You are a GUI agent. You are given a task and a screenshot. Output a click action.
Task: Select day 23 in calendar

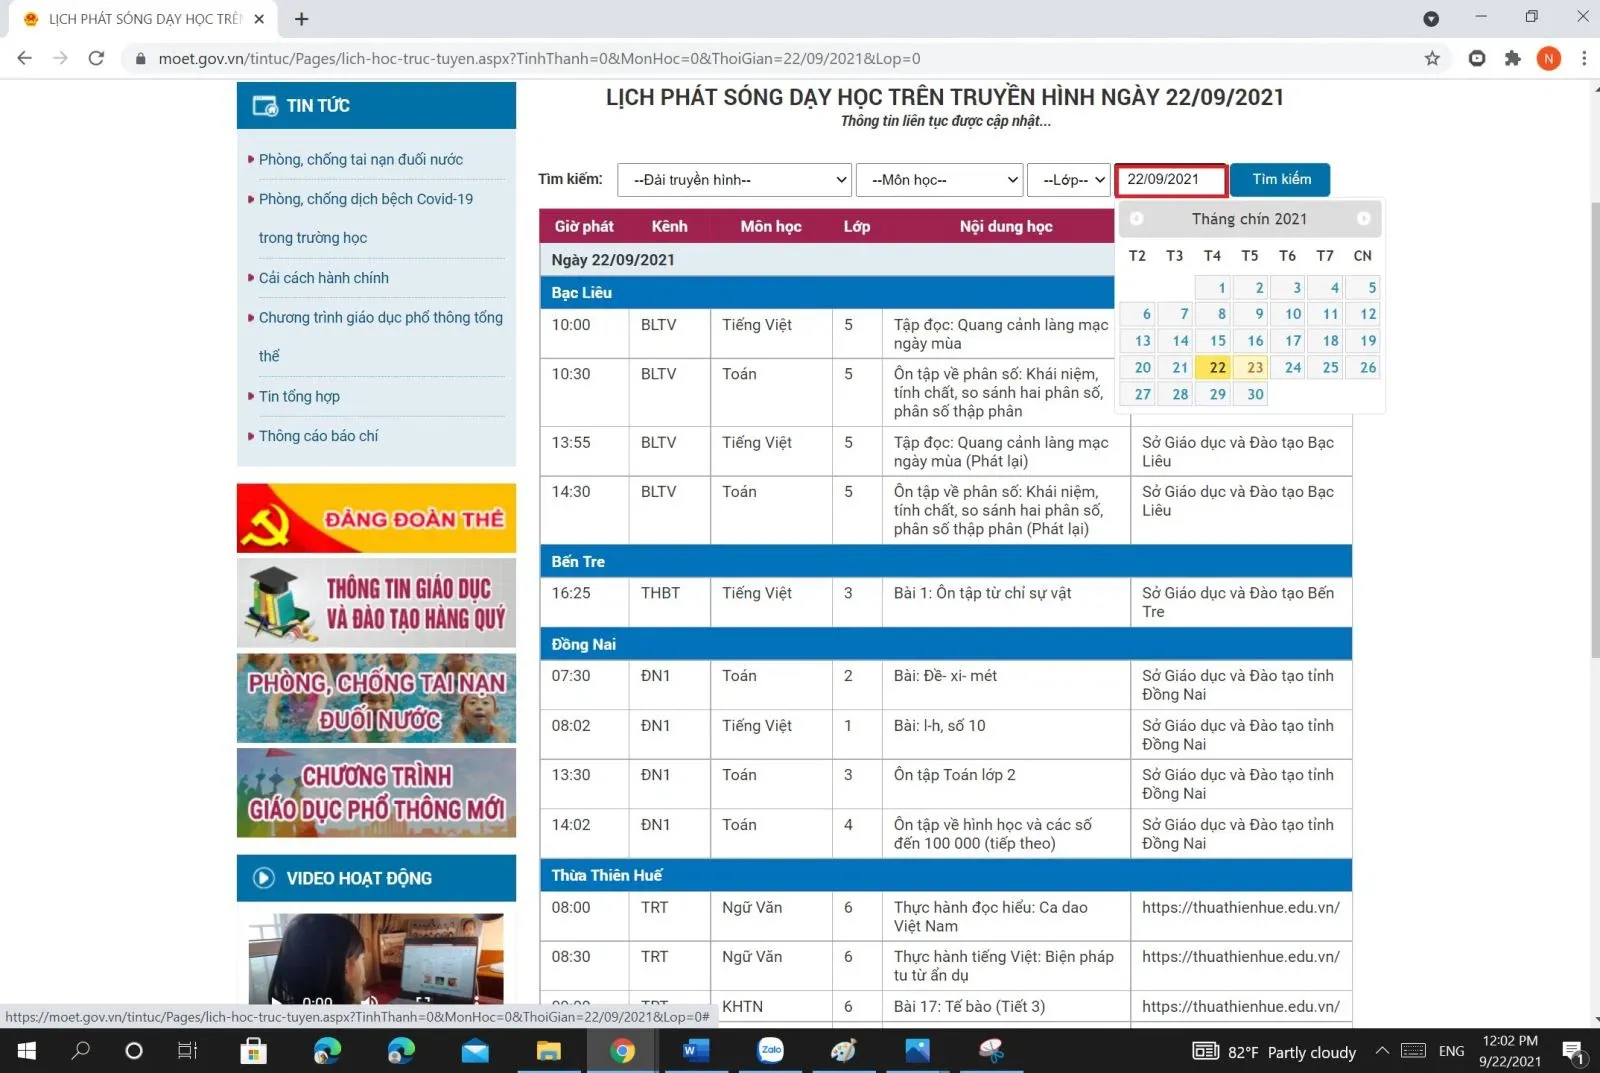(1251, 367)
